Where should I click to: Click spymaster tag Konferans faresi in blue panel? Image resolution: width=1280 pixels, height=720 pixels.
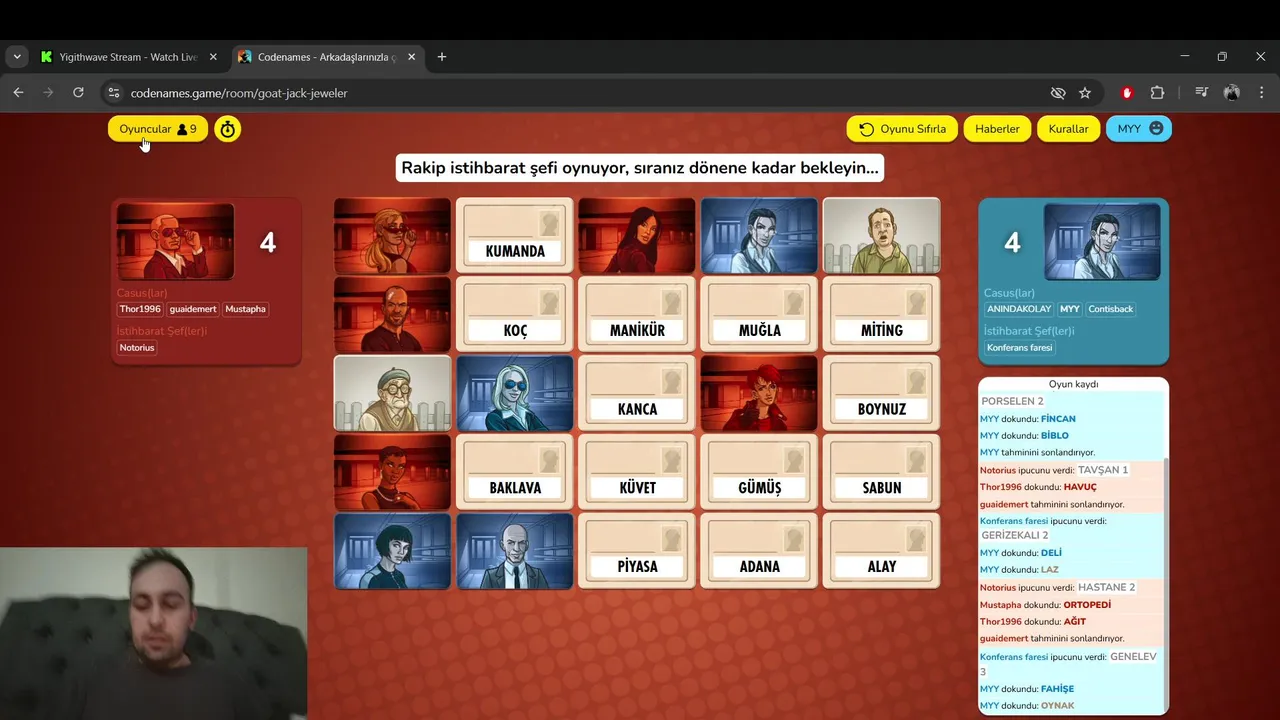[1019, 347]
